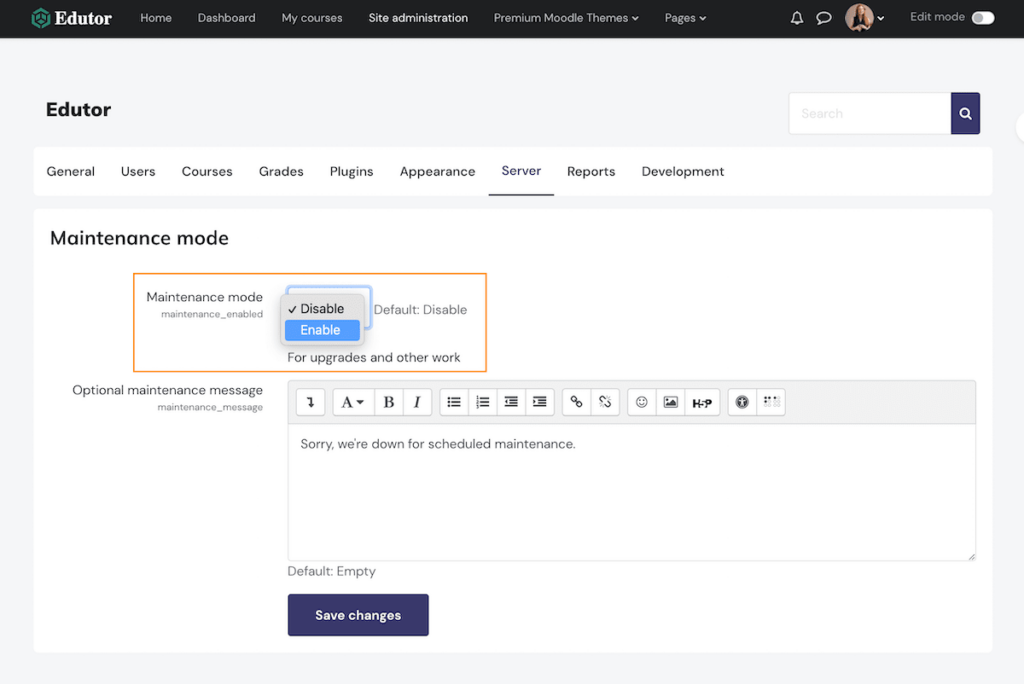Open the notifications bell icon
The image size is (1024, 684).
(797, 17)
